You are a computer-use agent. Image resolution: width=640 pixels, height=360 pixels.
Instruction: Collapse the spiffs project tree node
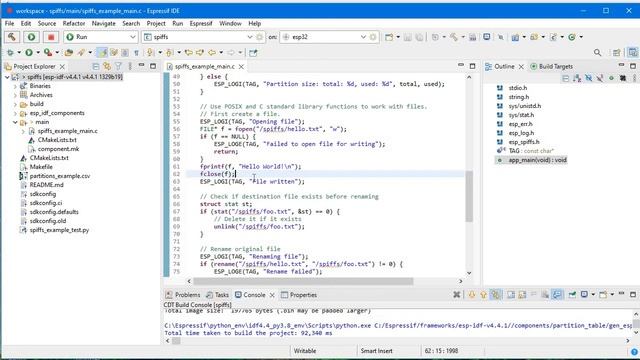coord(7,77)
